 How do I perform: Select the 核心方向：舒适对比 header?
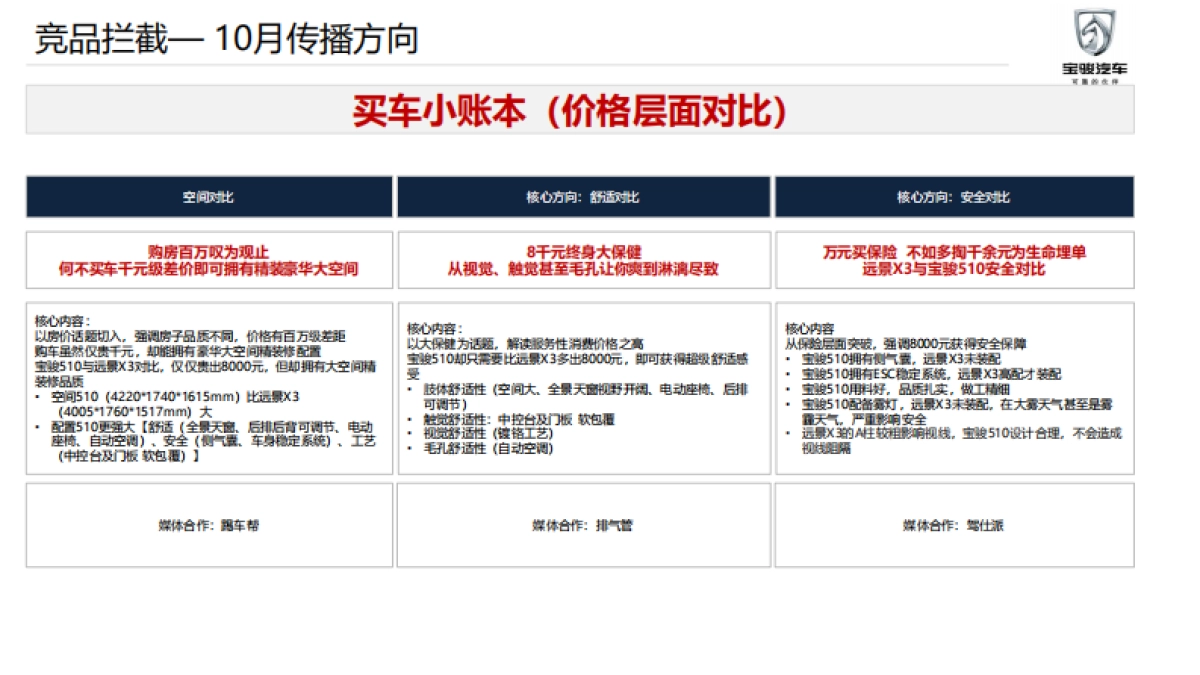[584, 197]
